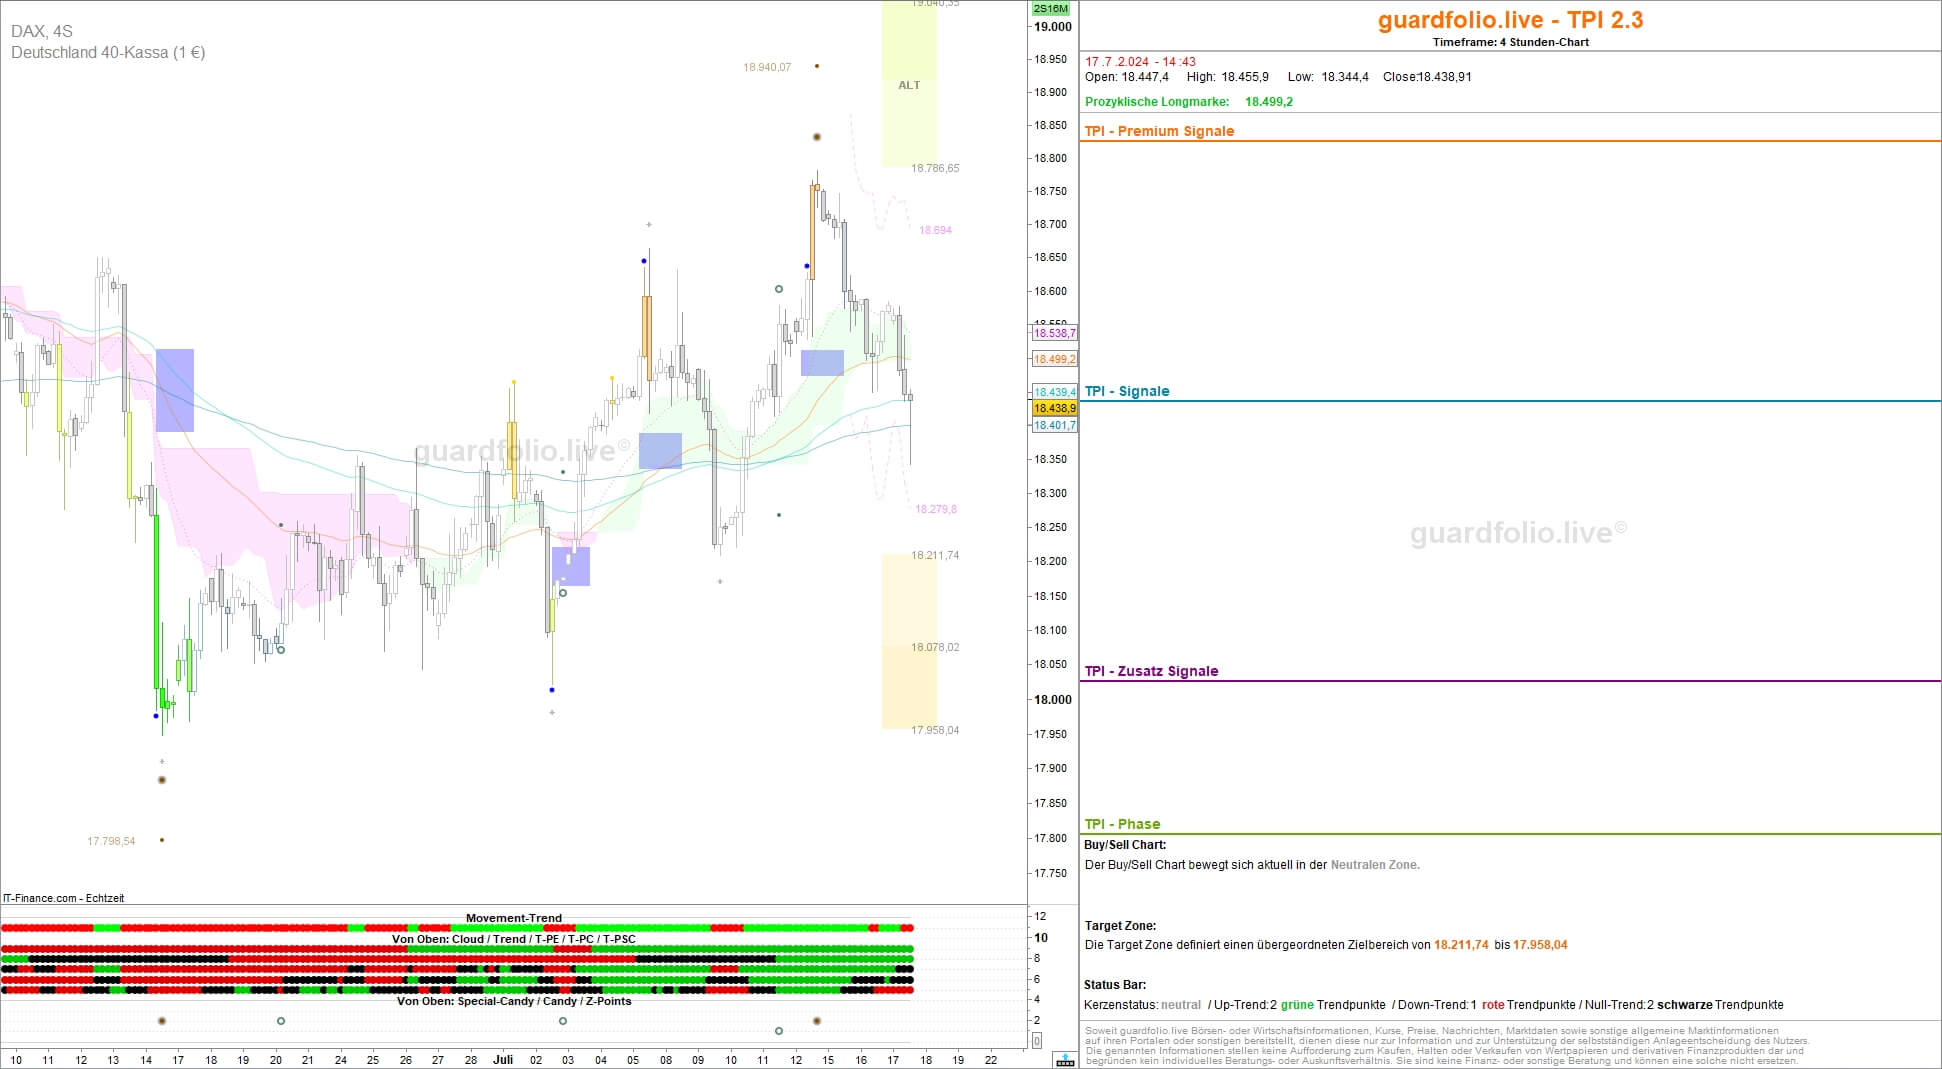The width and height of the screenshot is (1942, 1069).
Task: Select the orange 18.499,2 price tag on the axis
Action: [x=1054, y=359]
